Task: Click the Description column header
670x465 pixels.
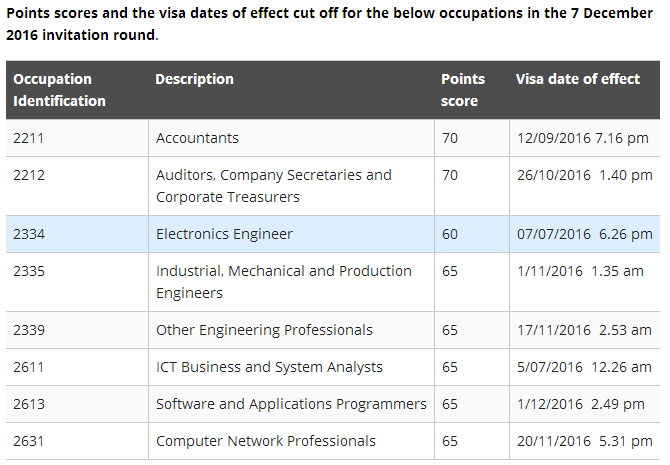Action: 194,79
